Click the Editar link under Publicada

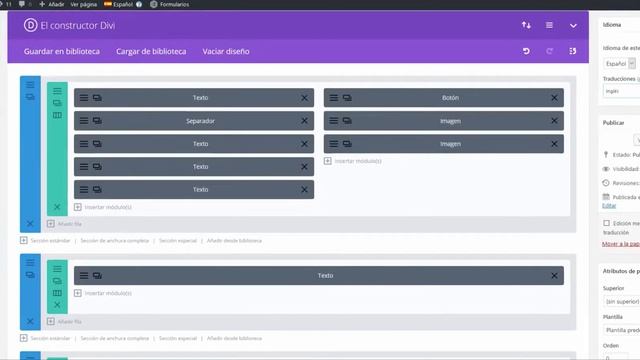pyautogui.click(x=609, y=206)
